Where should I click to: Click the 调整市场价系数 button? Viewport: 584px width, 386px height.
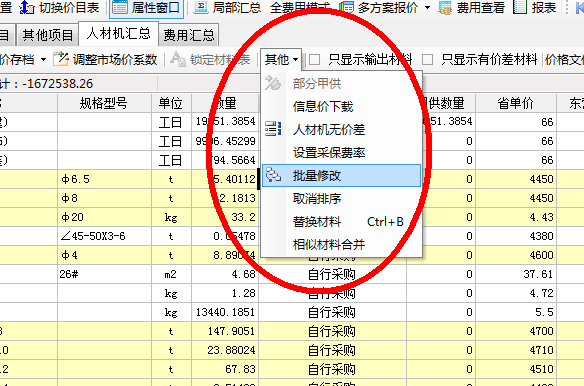[105, 59]
